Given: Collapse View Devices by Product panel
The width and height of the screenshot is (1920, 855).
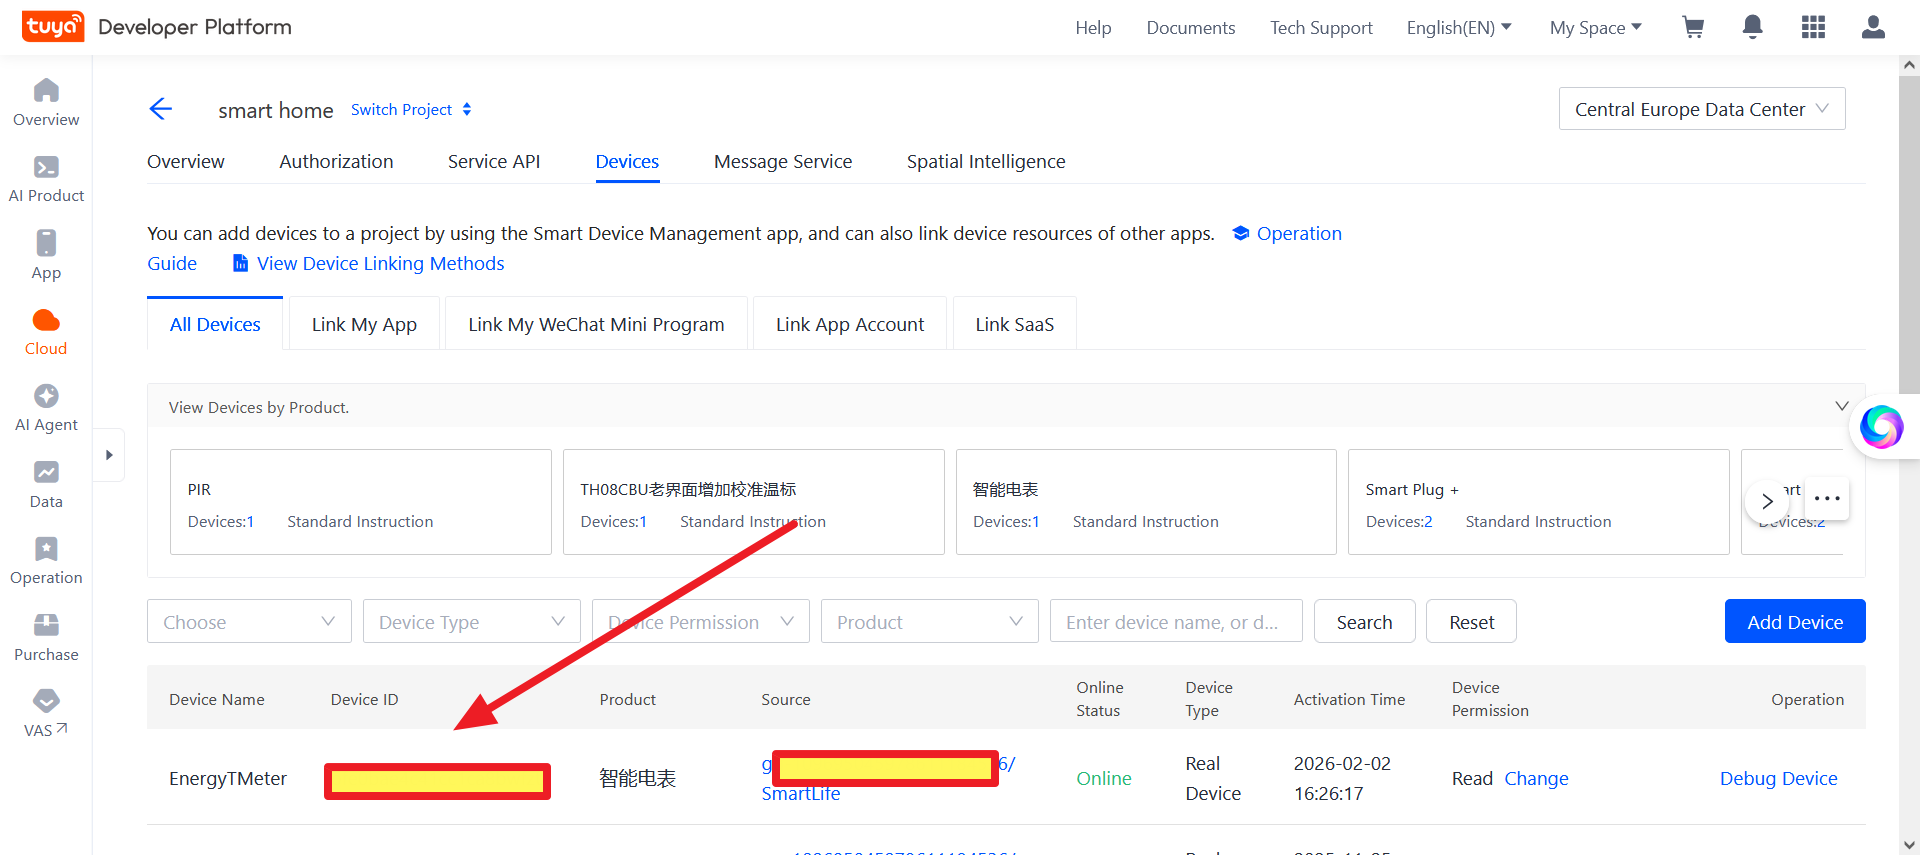Looking at the screenshot, I should [1841, 407].
